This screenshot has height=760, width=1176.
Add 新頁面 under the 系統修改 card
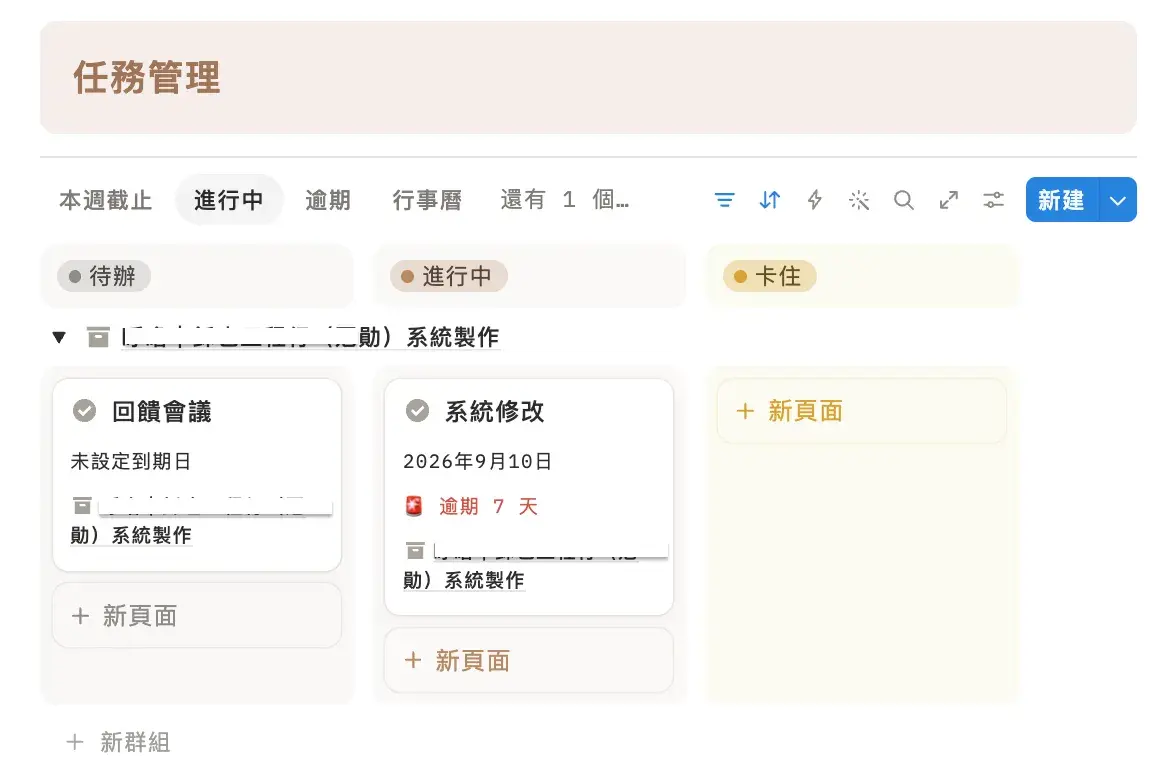tap(529, 661)
